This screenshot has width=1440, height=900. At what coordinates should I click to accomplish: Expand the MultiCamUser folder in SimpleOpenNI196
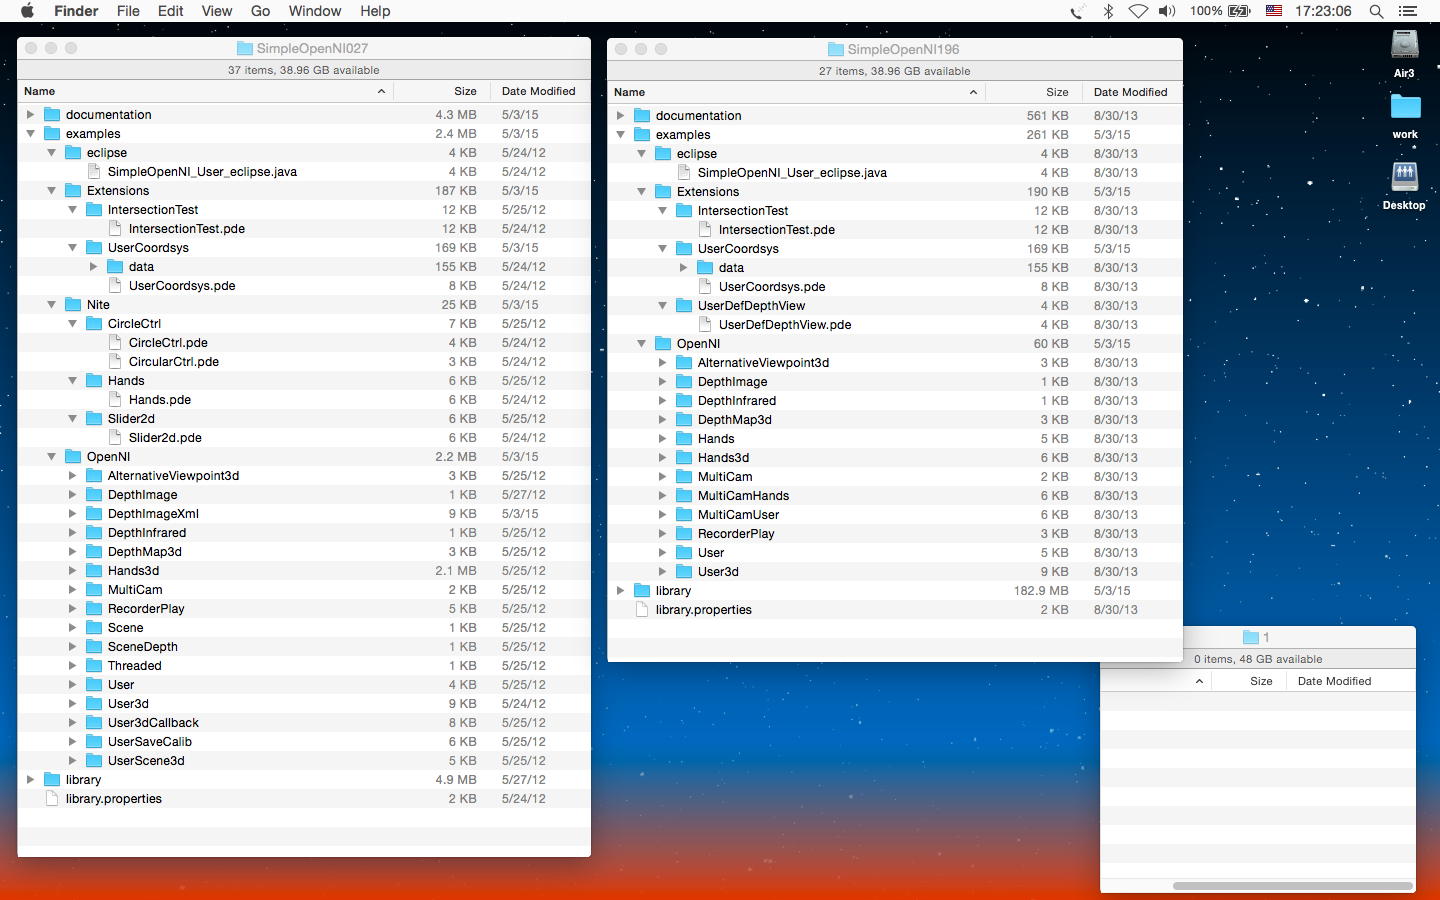(x=663, y=515)
